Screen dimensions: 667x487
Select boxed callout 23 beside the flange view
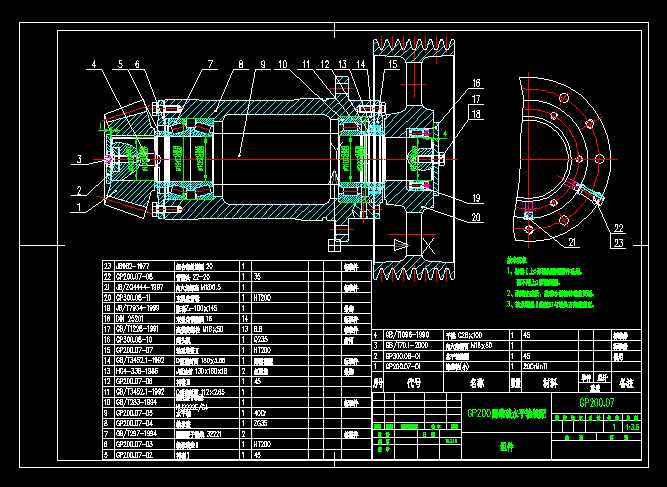(618, 243)
